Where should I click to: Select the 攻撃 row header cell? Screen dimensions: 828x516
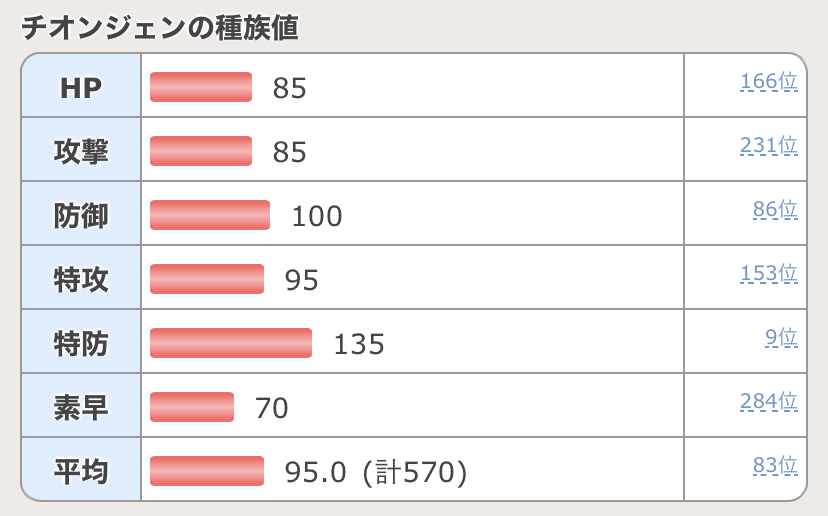click(81, 149)
